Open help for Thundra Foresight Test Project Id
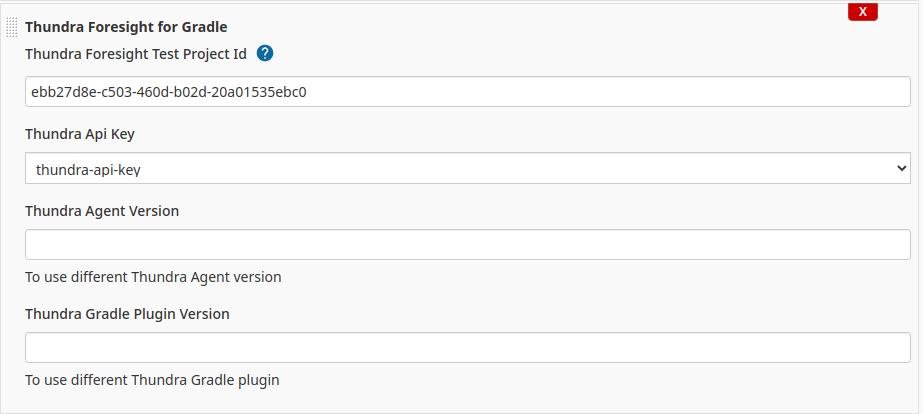 point(265,54)
